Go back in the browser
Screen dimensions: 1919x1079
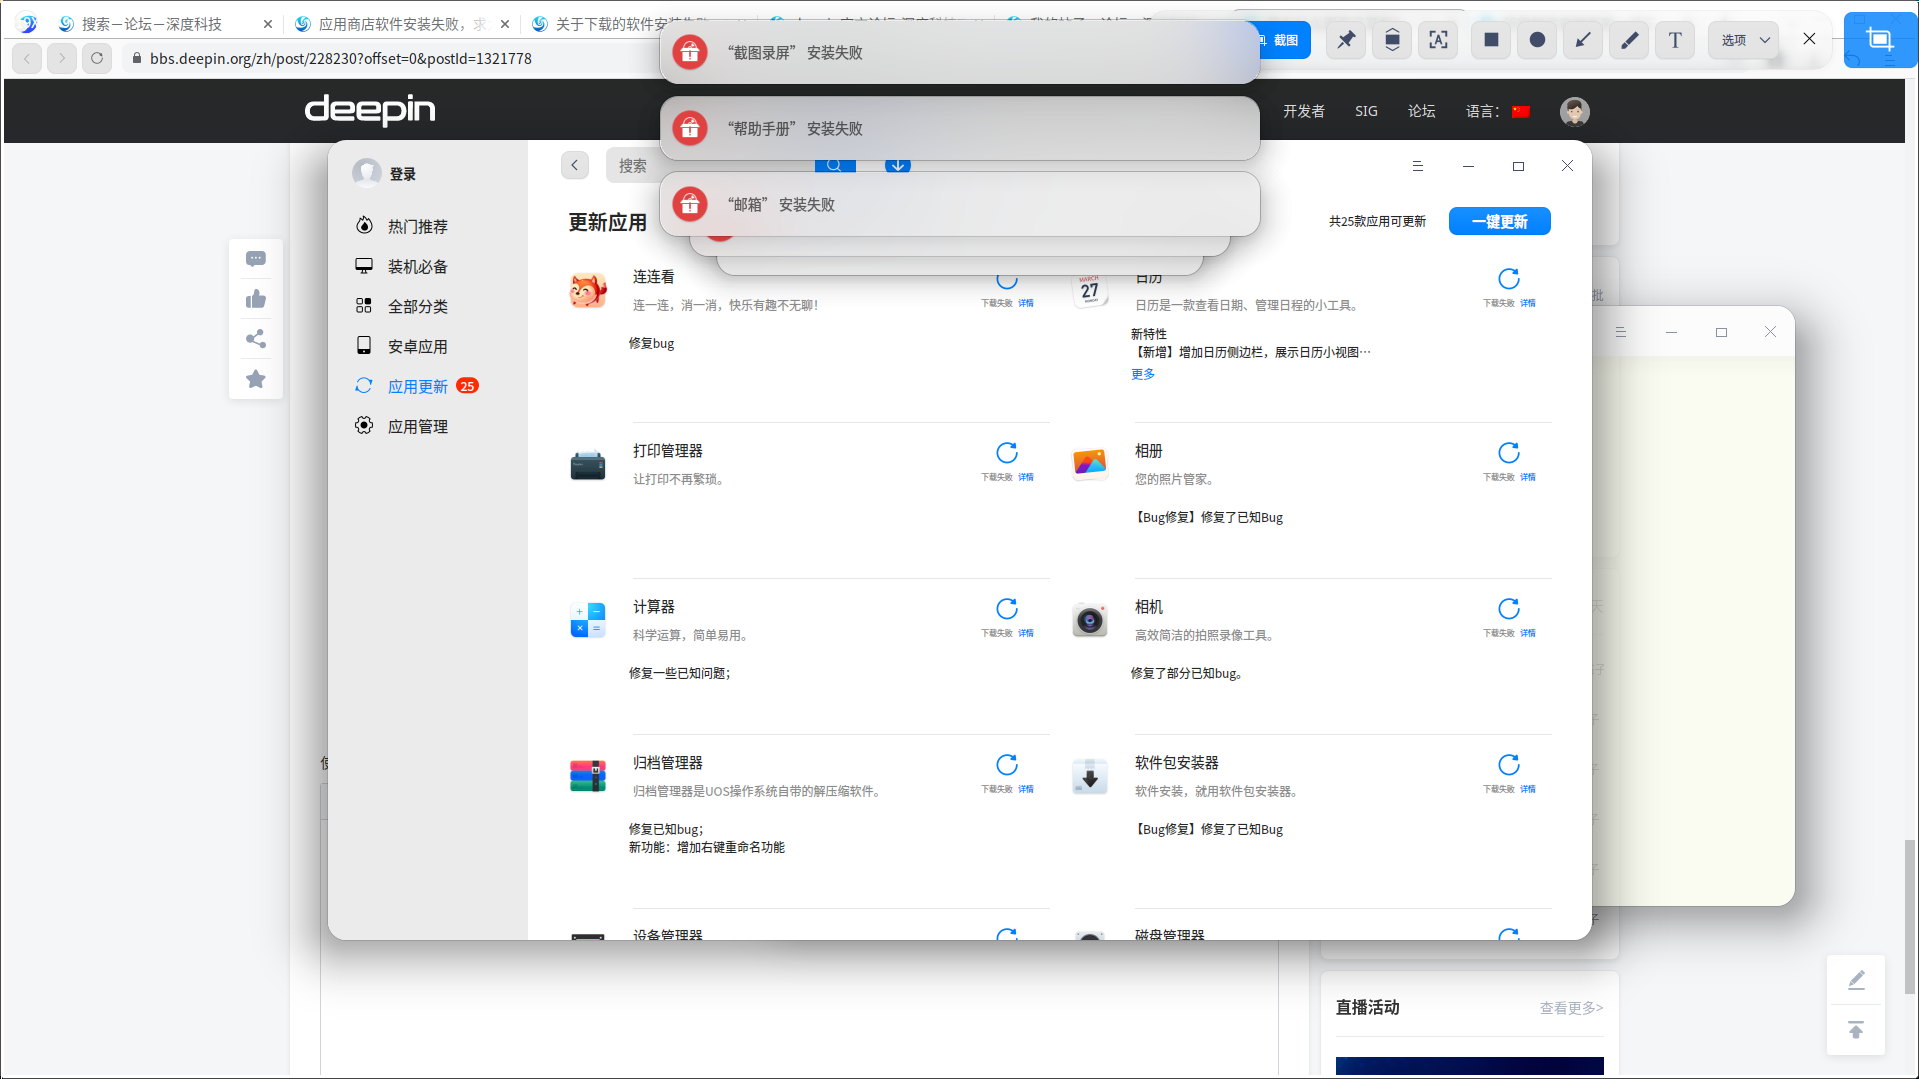tap(27, 58)
